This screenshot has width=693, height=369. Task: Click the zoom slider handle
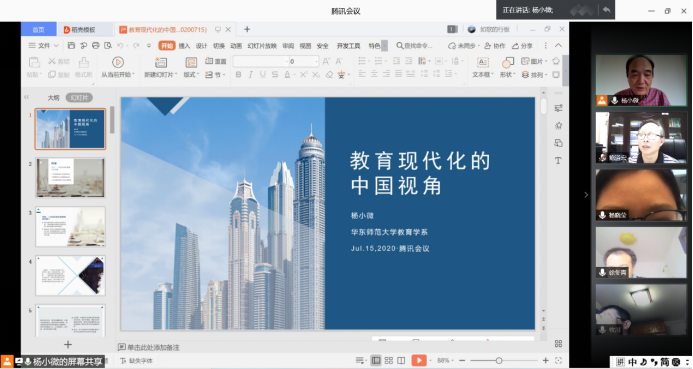pyautogui.click(x=499, y=361)
